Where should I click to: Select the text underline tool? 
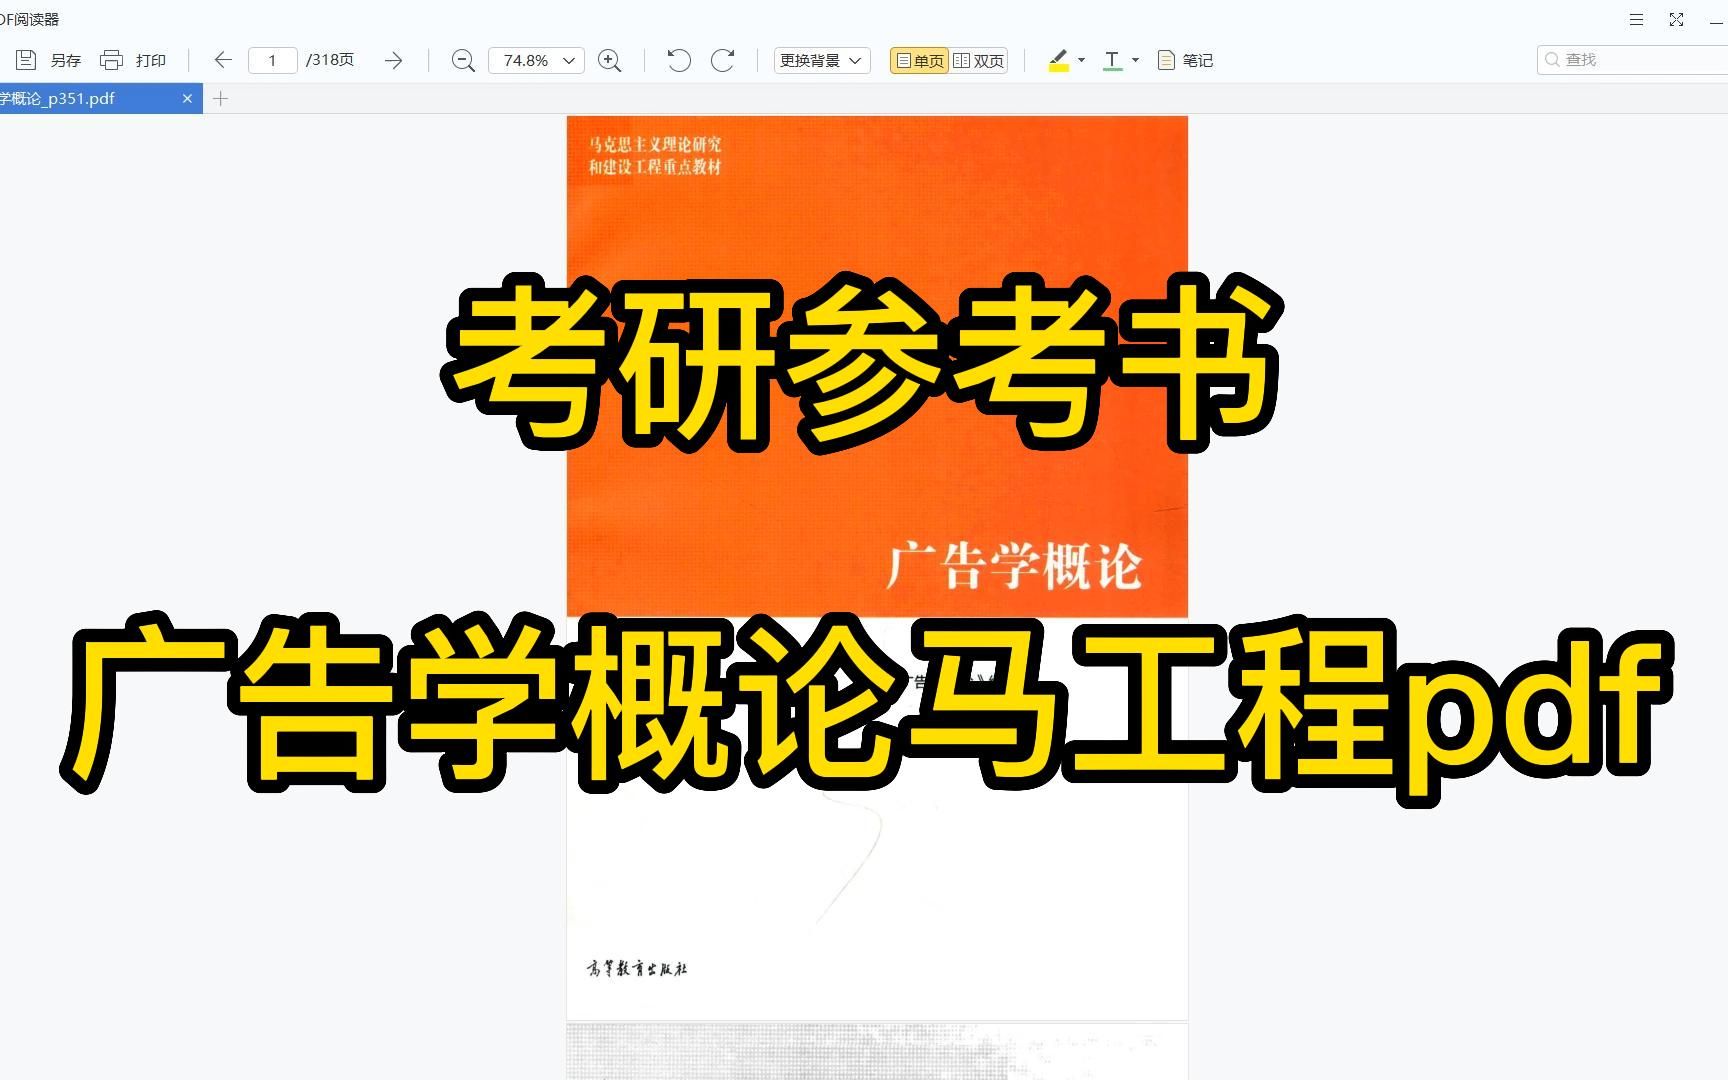pyautogui.click(x=1112, y=60)
